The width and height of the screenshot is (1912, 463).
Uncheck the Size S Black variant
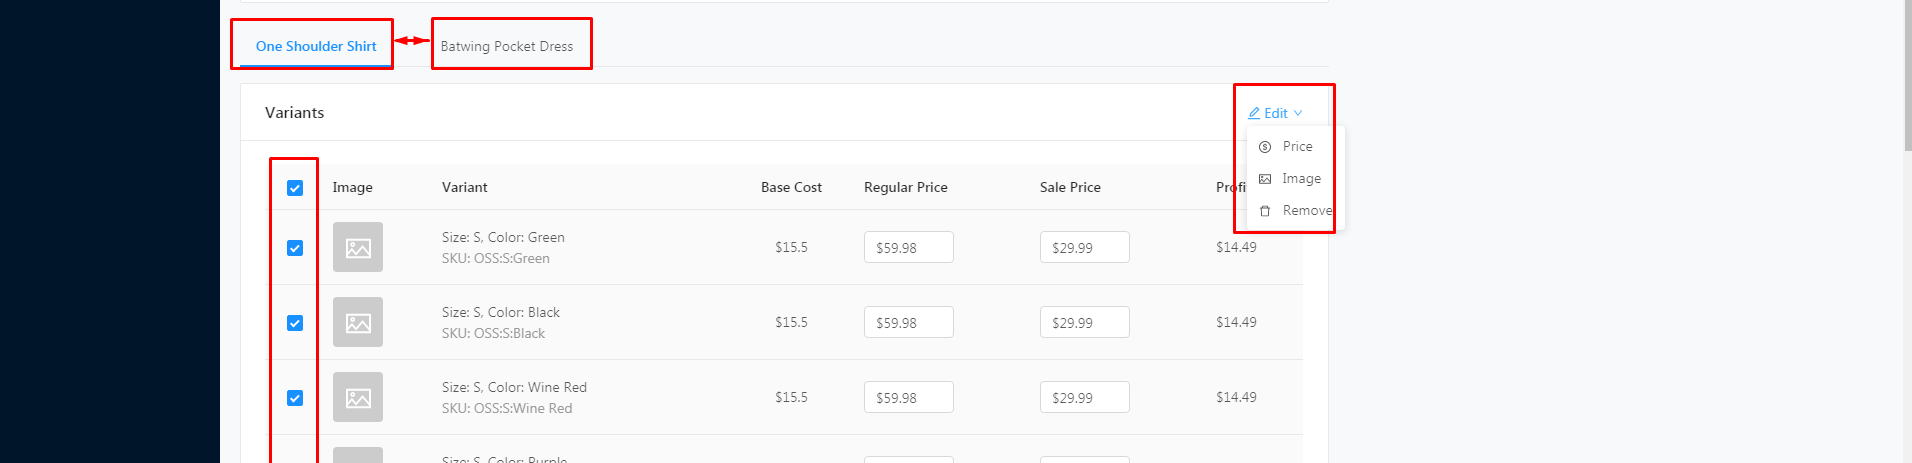[x=295, y=323]
